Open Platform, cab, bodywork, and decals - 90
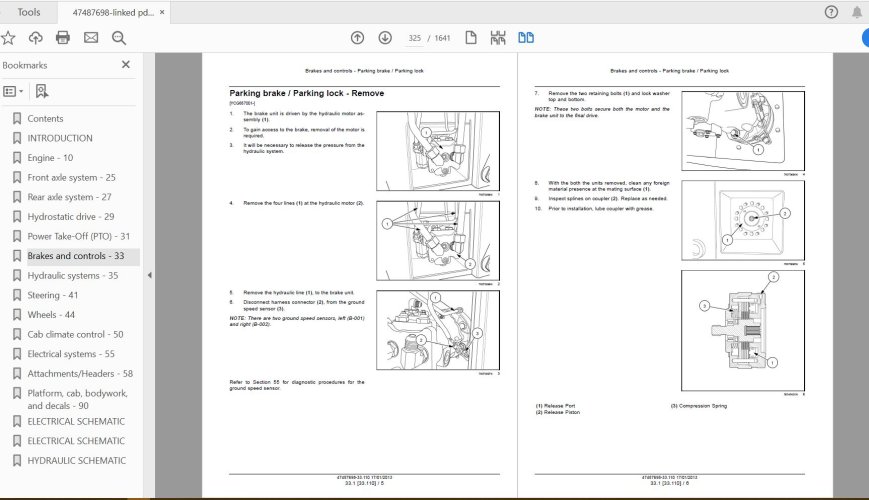This screenshot has width=869, height=500. (78, 399)
